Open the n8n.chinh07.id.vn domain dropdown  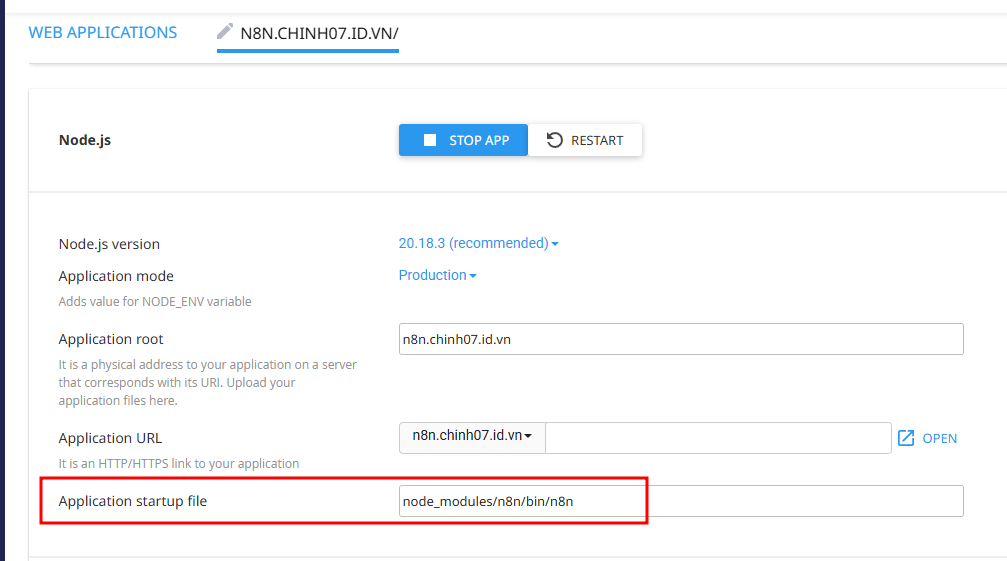[x=472, y=438]
